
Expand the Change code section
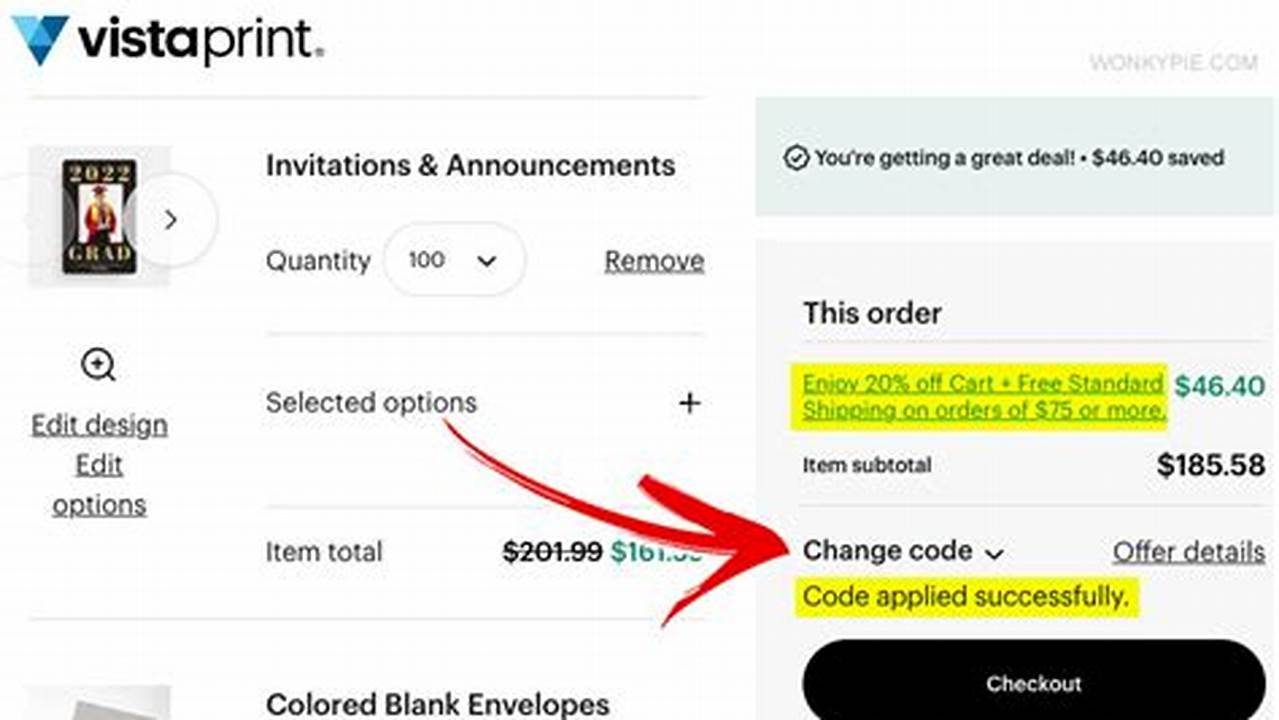[888, 551]
